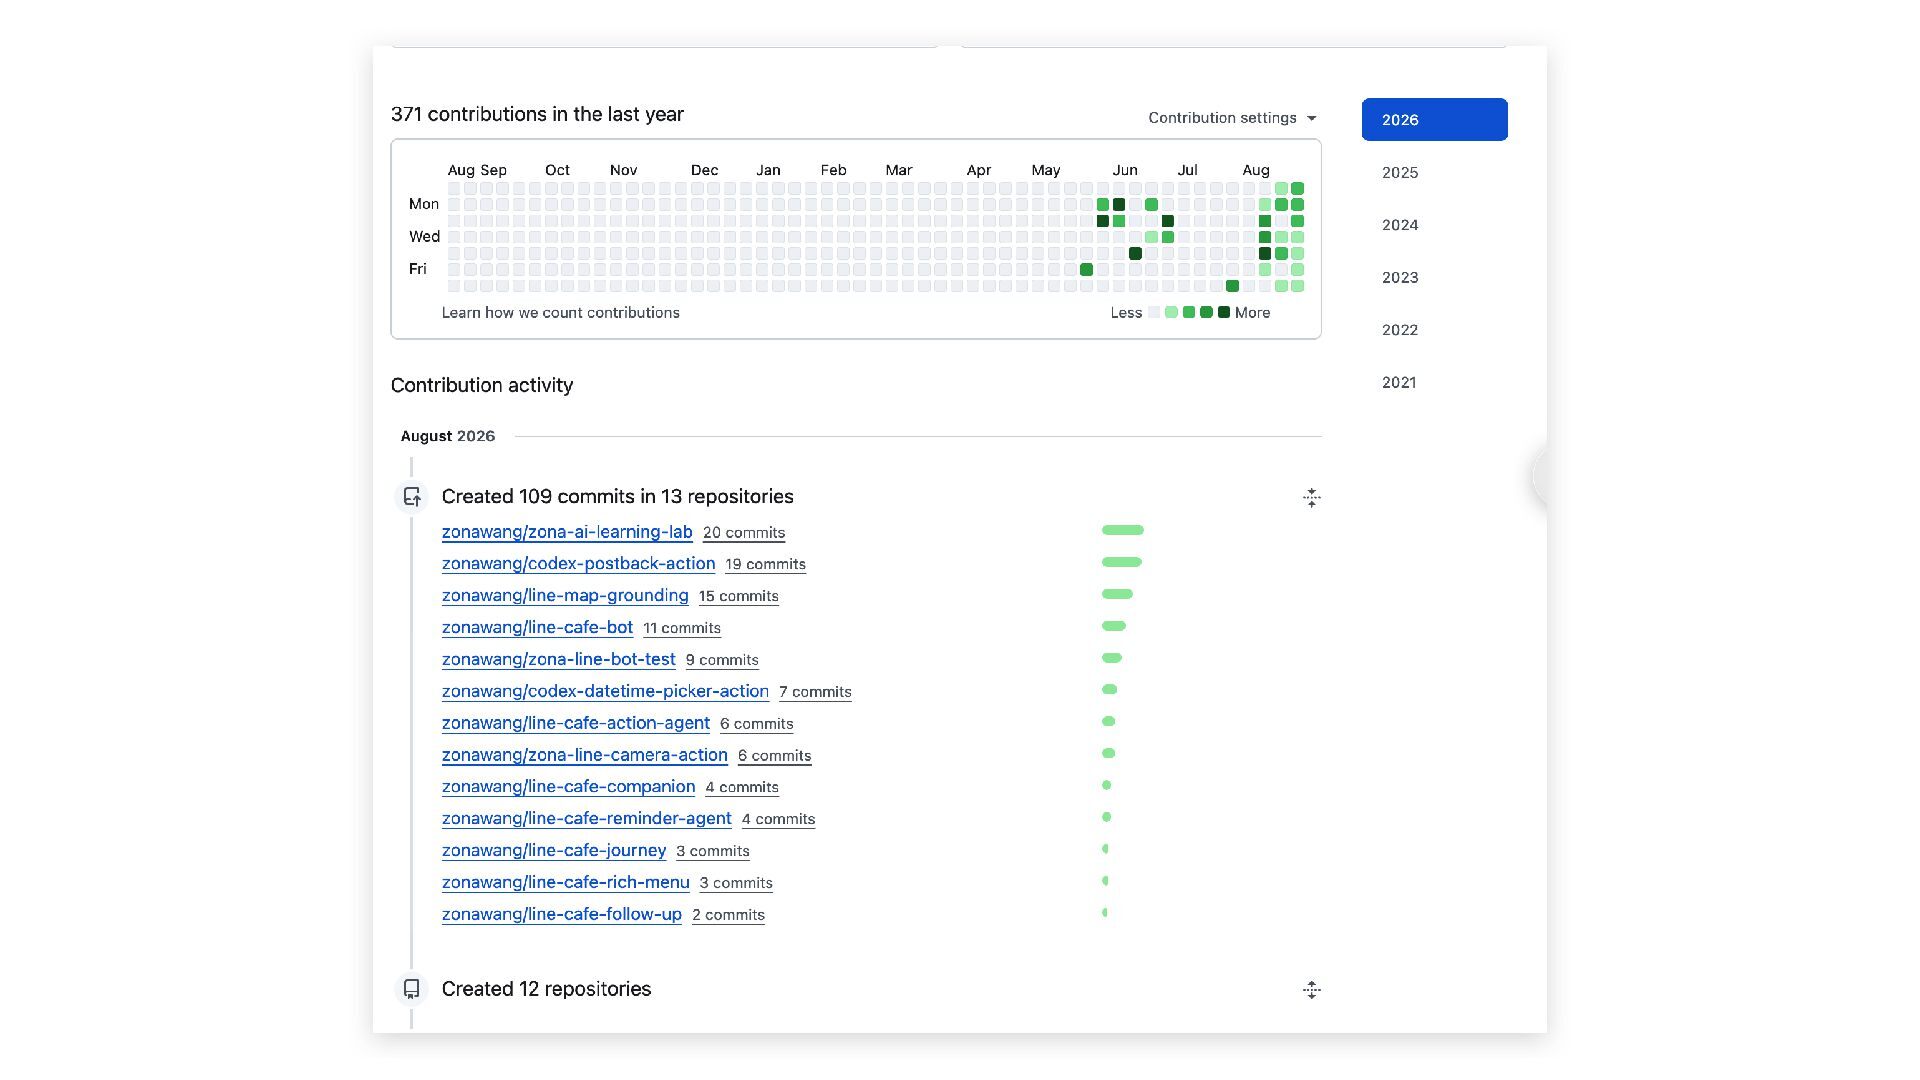
Task: Click the green commit bar for zona-ai-learning-lab
Action: click(x=1122, y=530)
